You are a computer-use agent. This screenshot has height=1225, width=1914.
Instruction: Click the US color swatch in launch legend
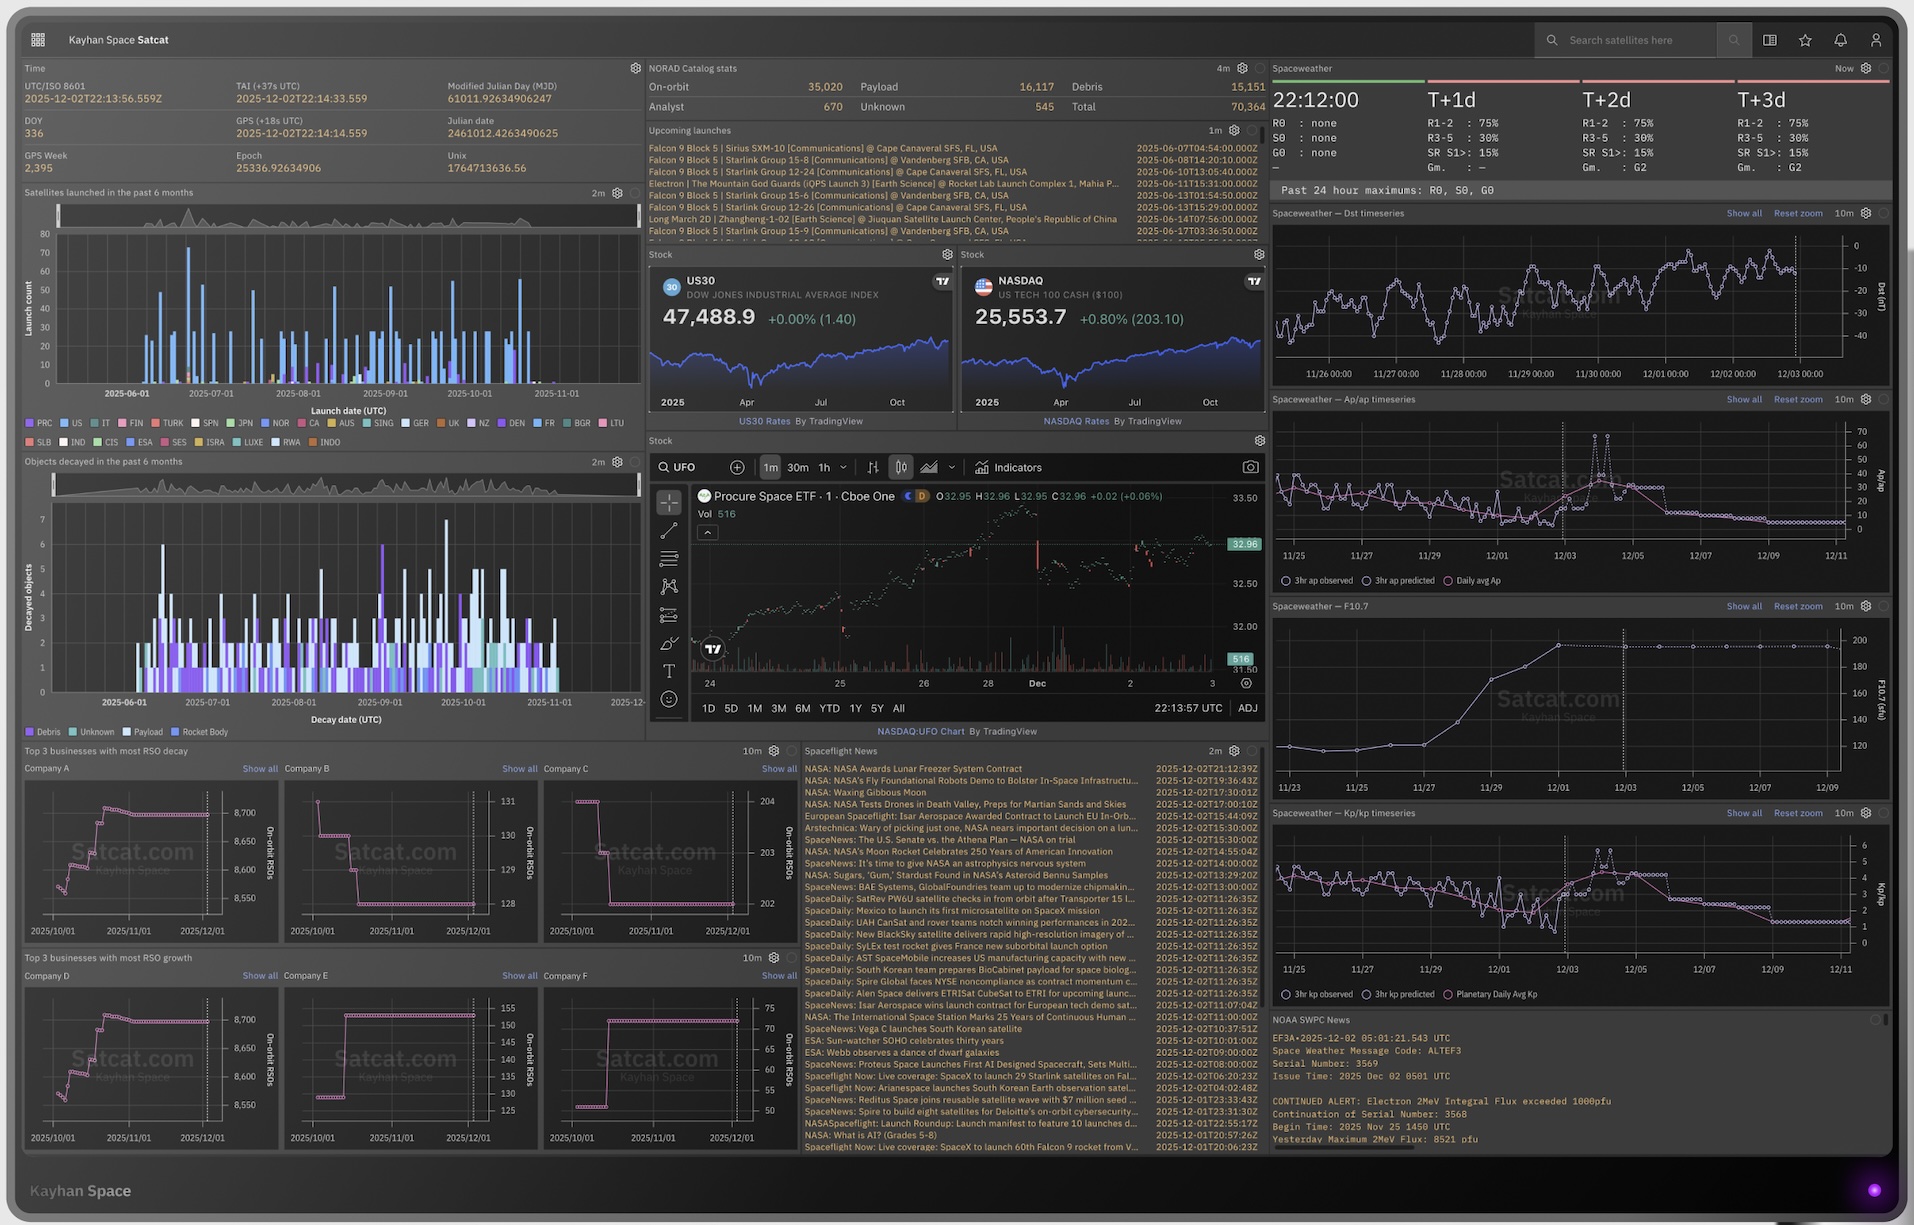(x=66, y=423)
